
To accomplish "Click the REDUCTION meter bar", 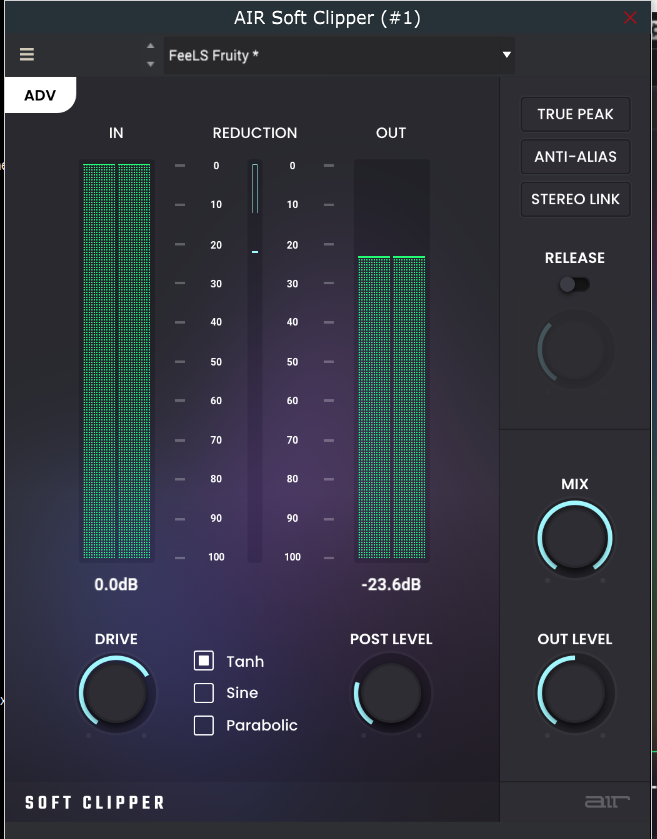I will tap(255, 361).
